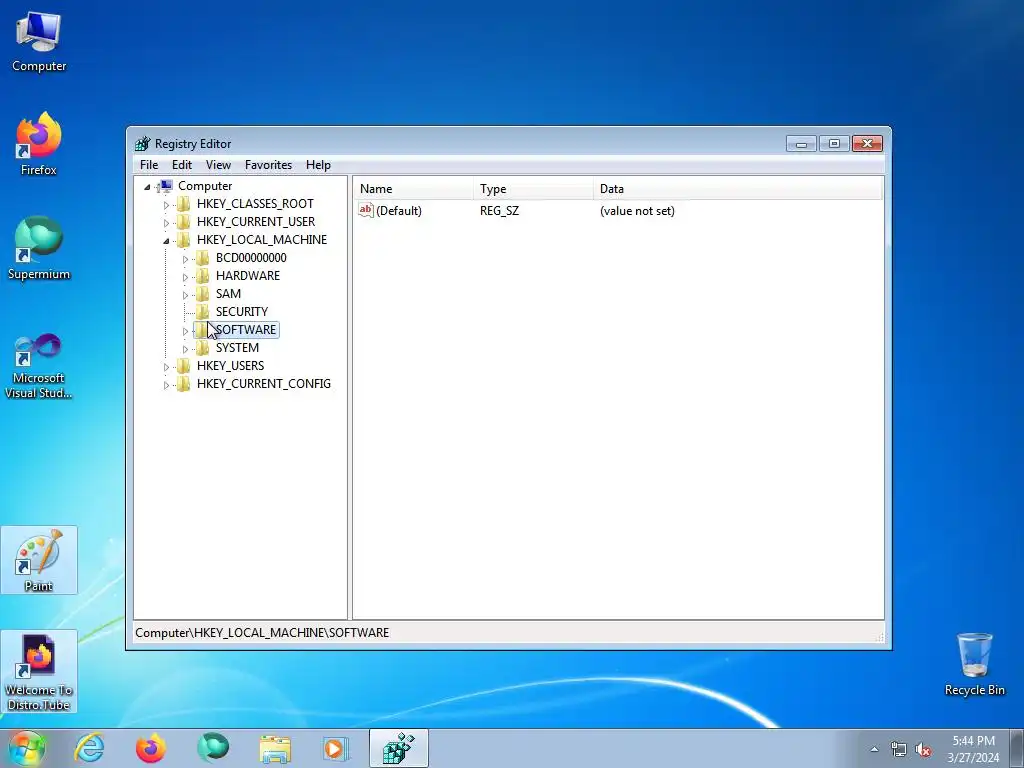The height and width of the screenshot is (768, 1024).
Task: Open the Paint desktop shortcut
Action: point(39,560)
